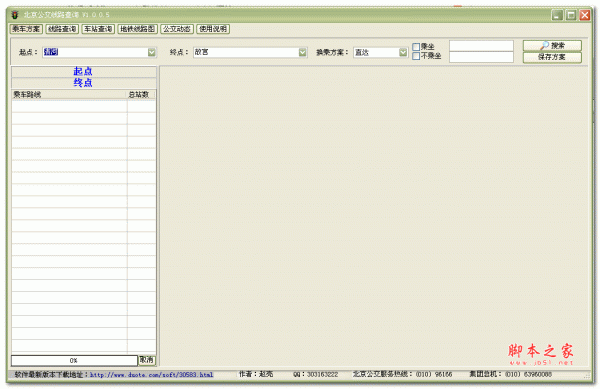600x389 pixels.
Task: Click the blue 起点 header bar
Action: click(x=83, y=72)
